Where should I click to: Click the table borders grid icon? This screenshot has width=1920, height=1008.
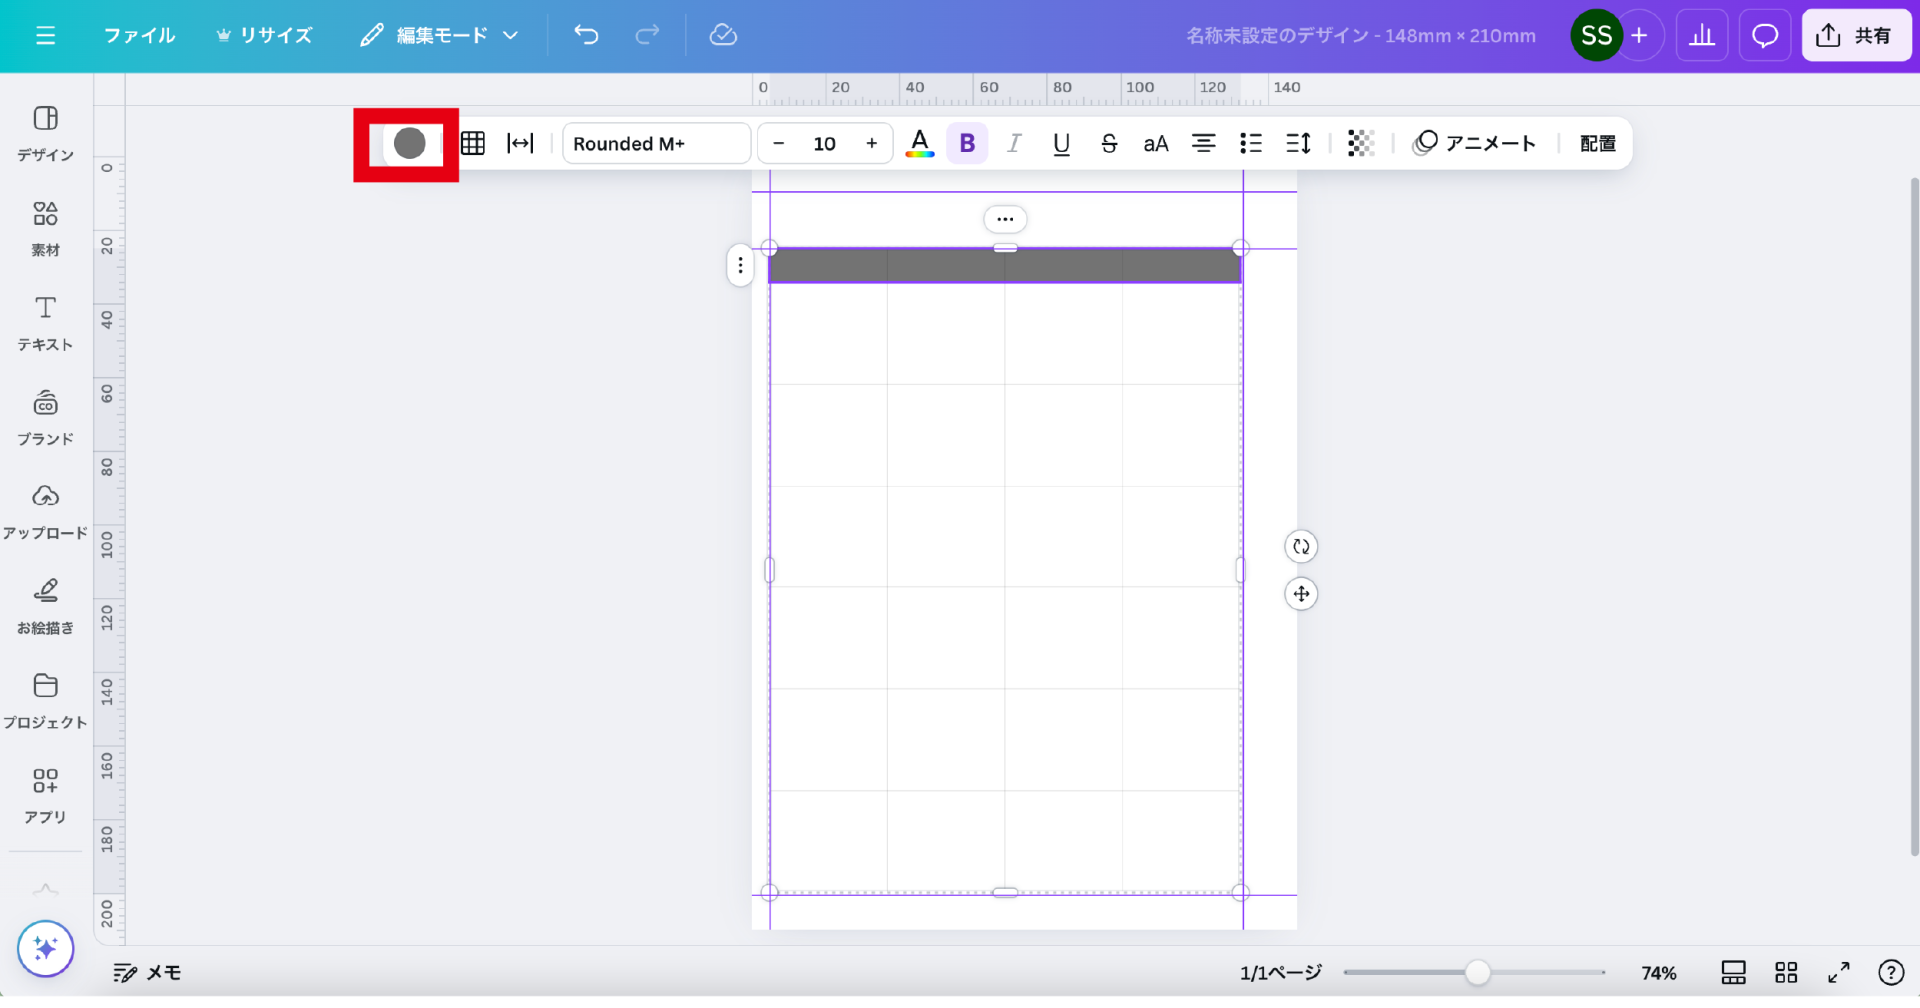point(473,144)
